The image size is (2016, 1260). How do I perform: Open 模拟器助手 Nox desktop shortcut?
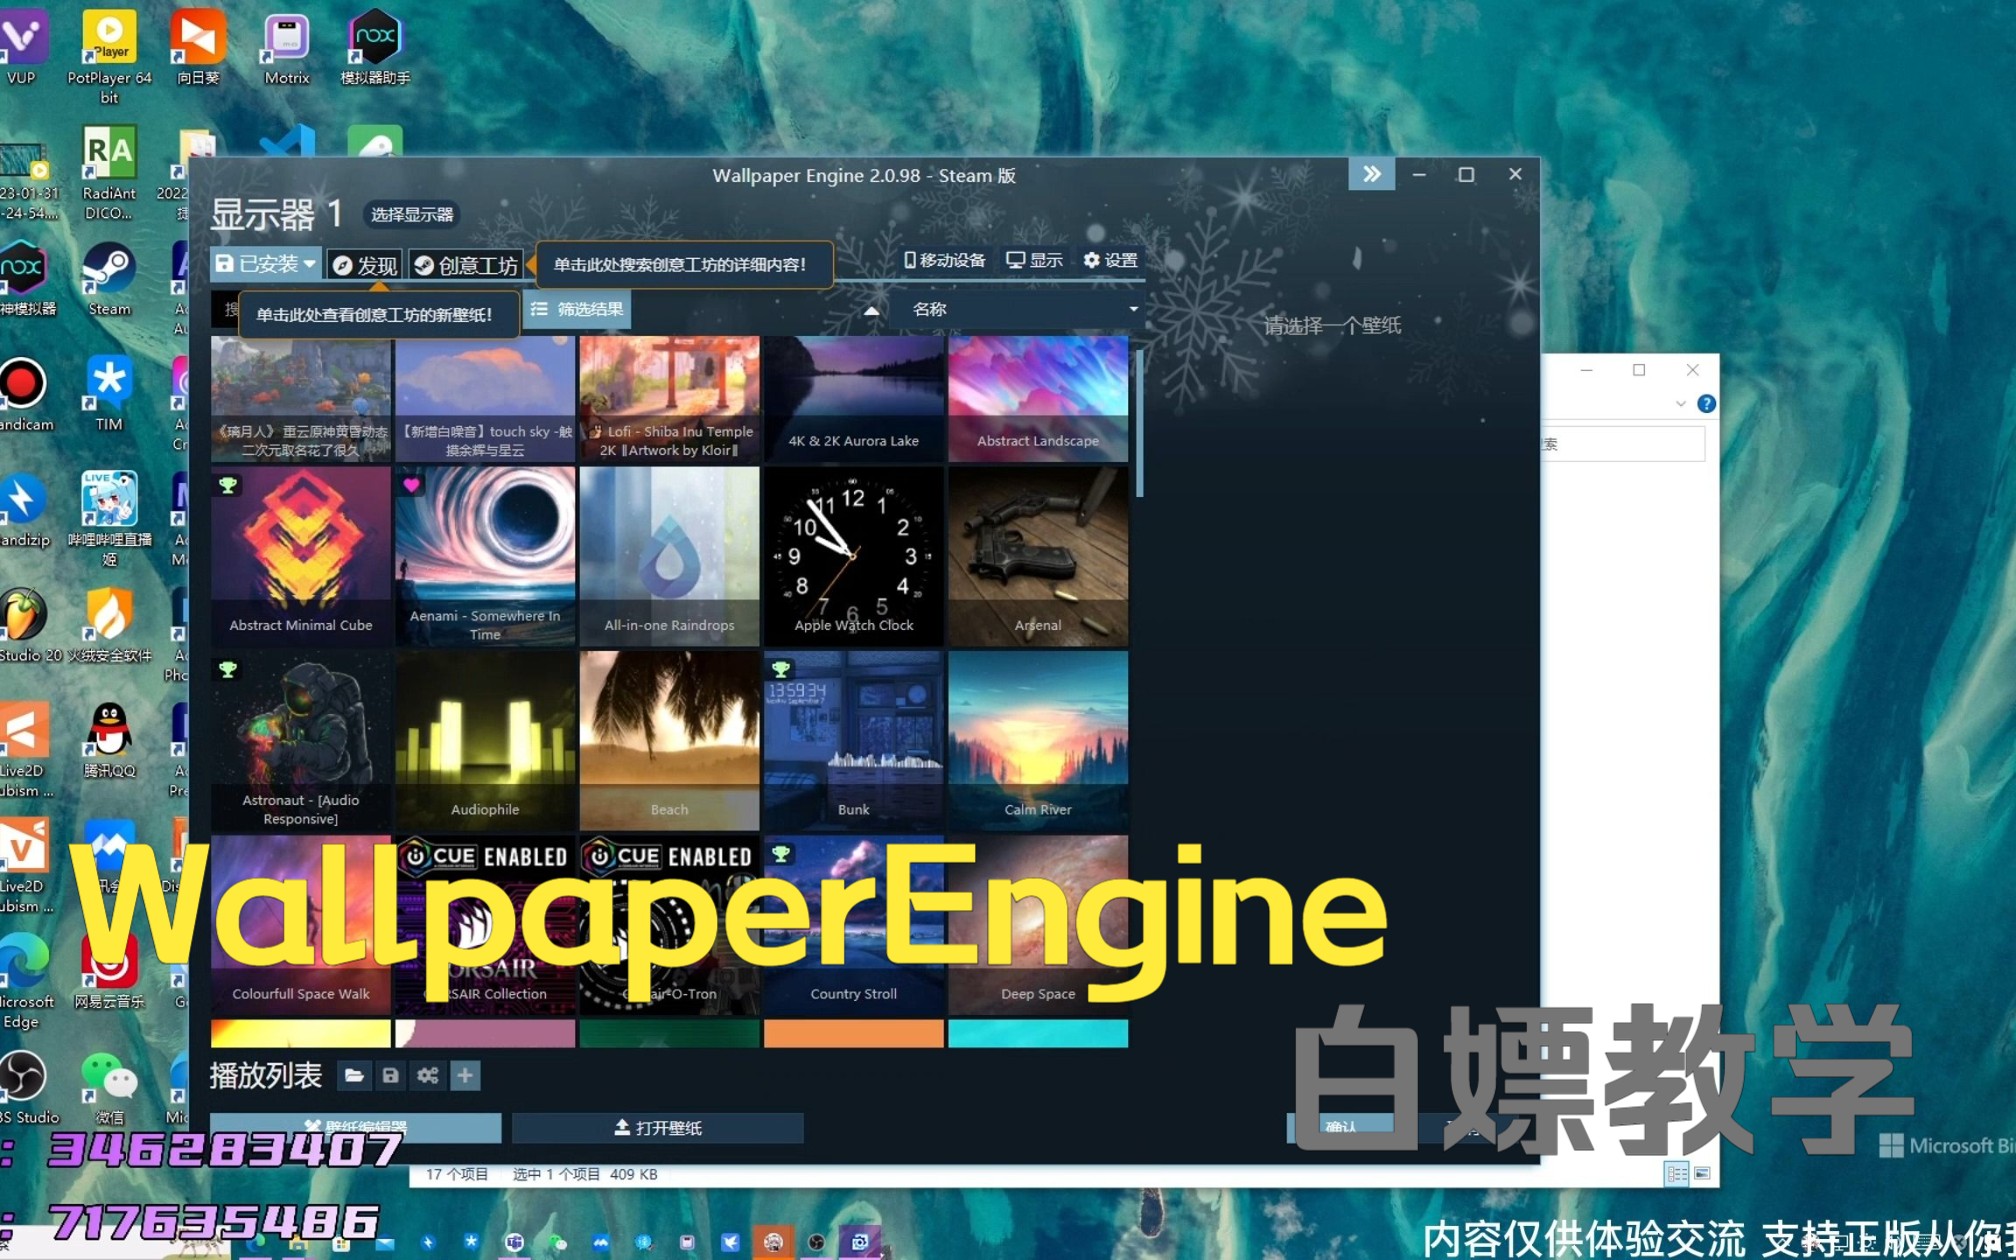375,47
